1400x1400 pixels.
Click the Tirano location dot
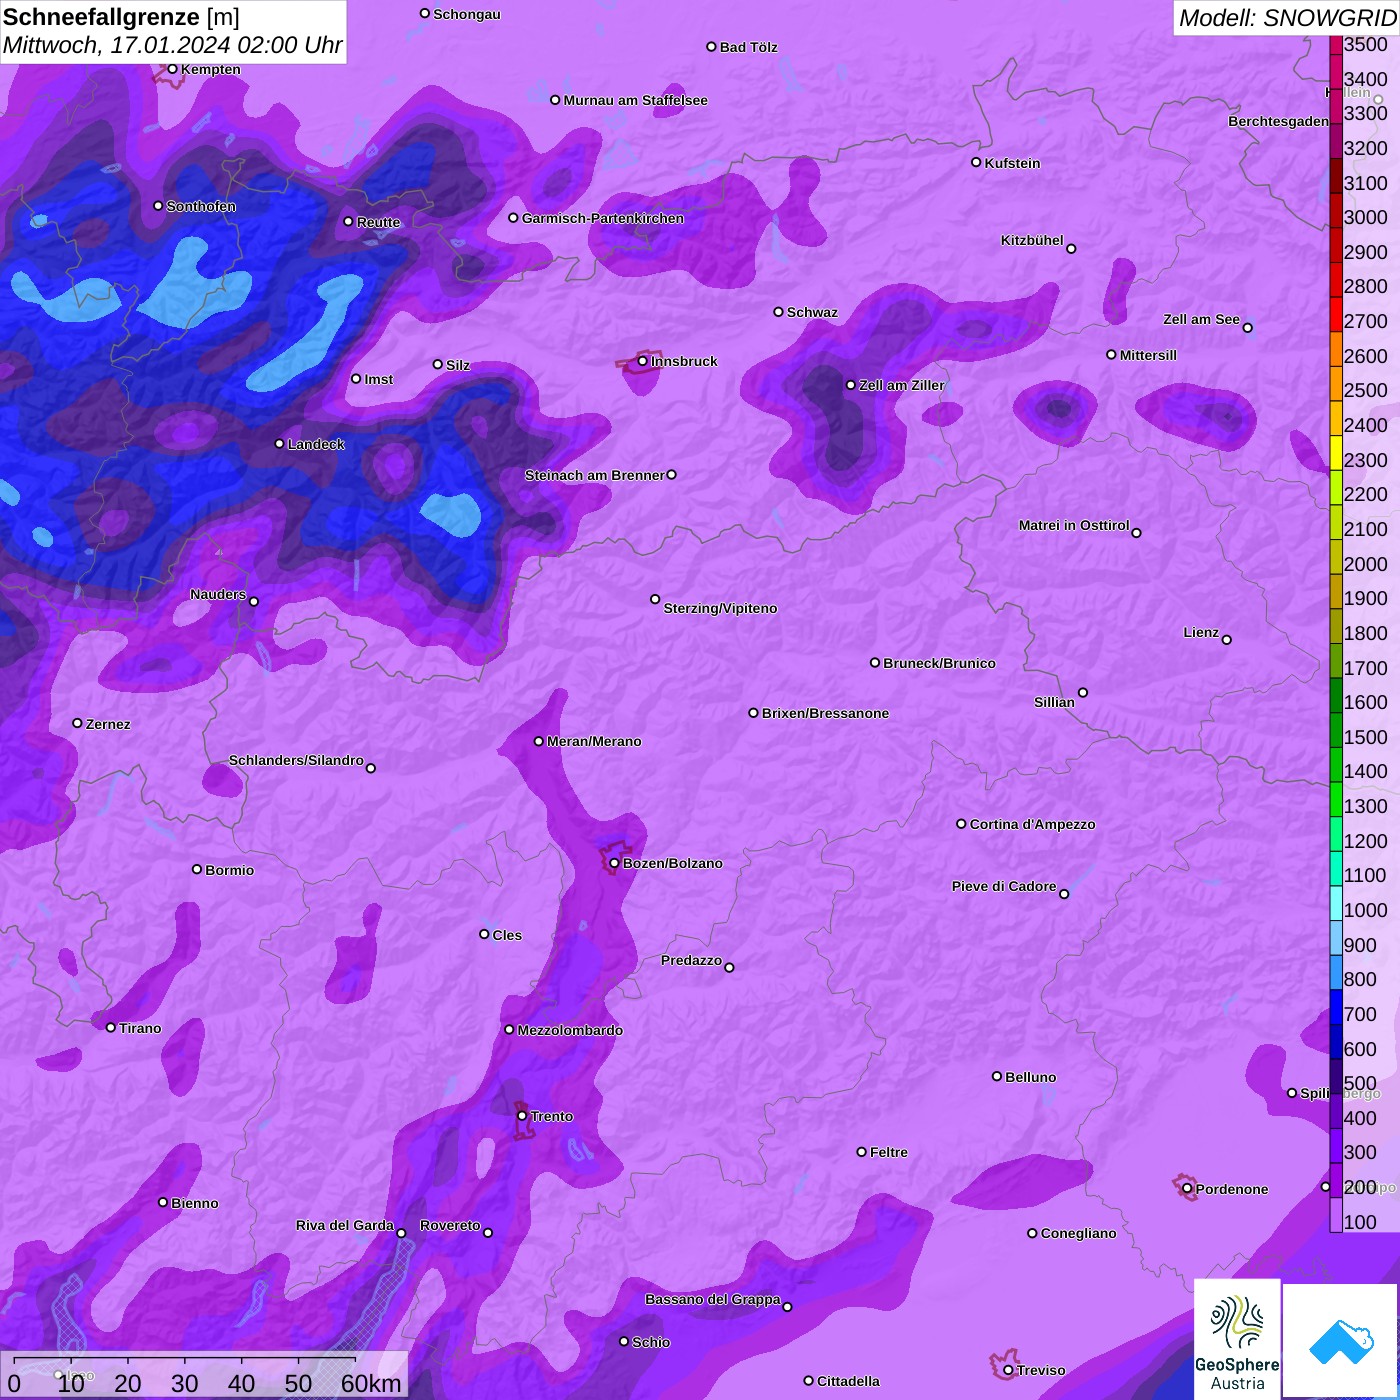click(110, 1028)
